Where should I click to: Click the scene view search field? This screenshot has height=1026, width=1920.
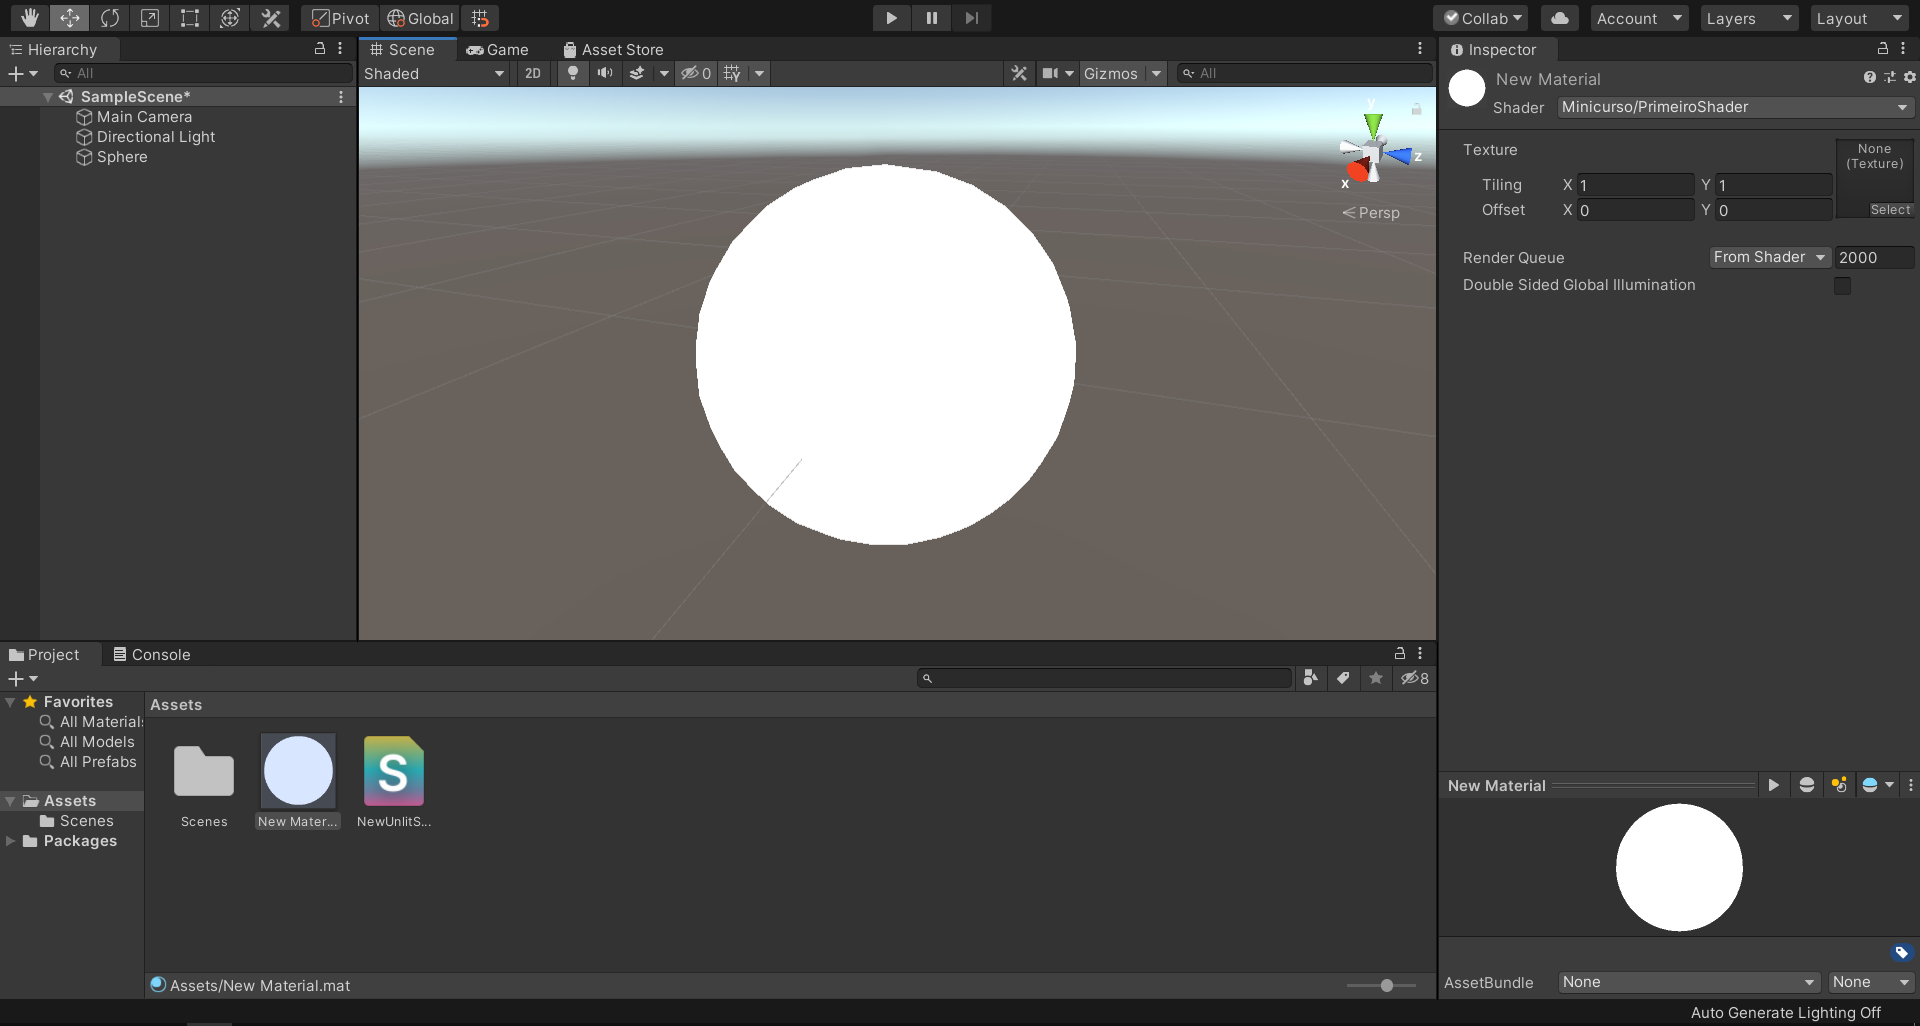coord(1305,73)
